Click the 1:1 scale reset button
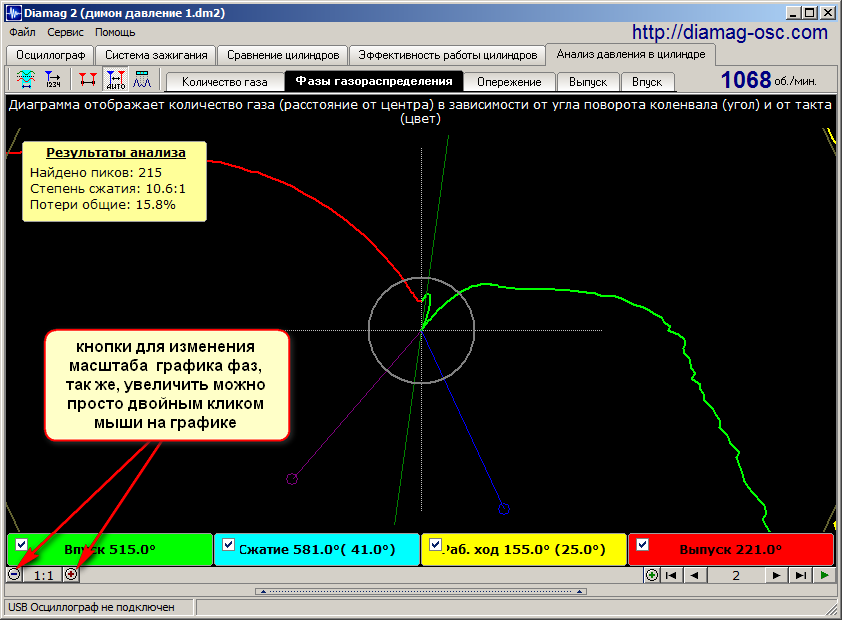 (x=43, y=575)
